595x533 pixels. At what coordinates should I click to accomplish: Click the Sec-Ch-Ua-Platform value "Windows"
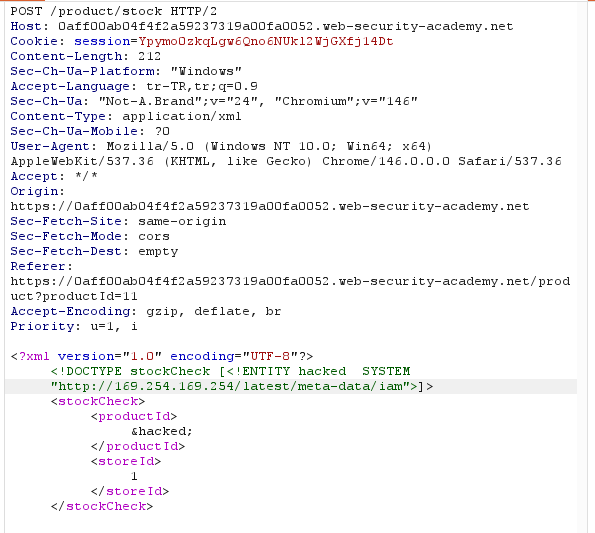(x=206, y=71)
